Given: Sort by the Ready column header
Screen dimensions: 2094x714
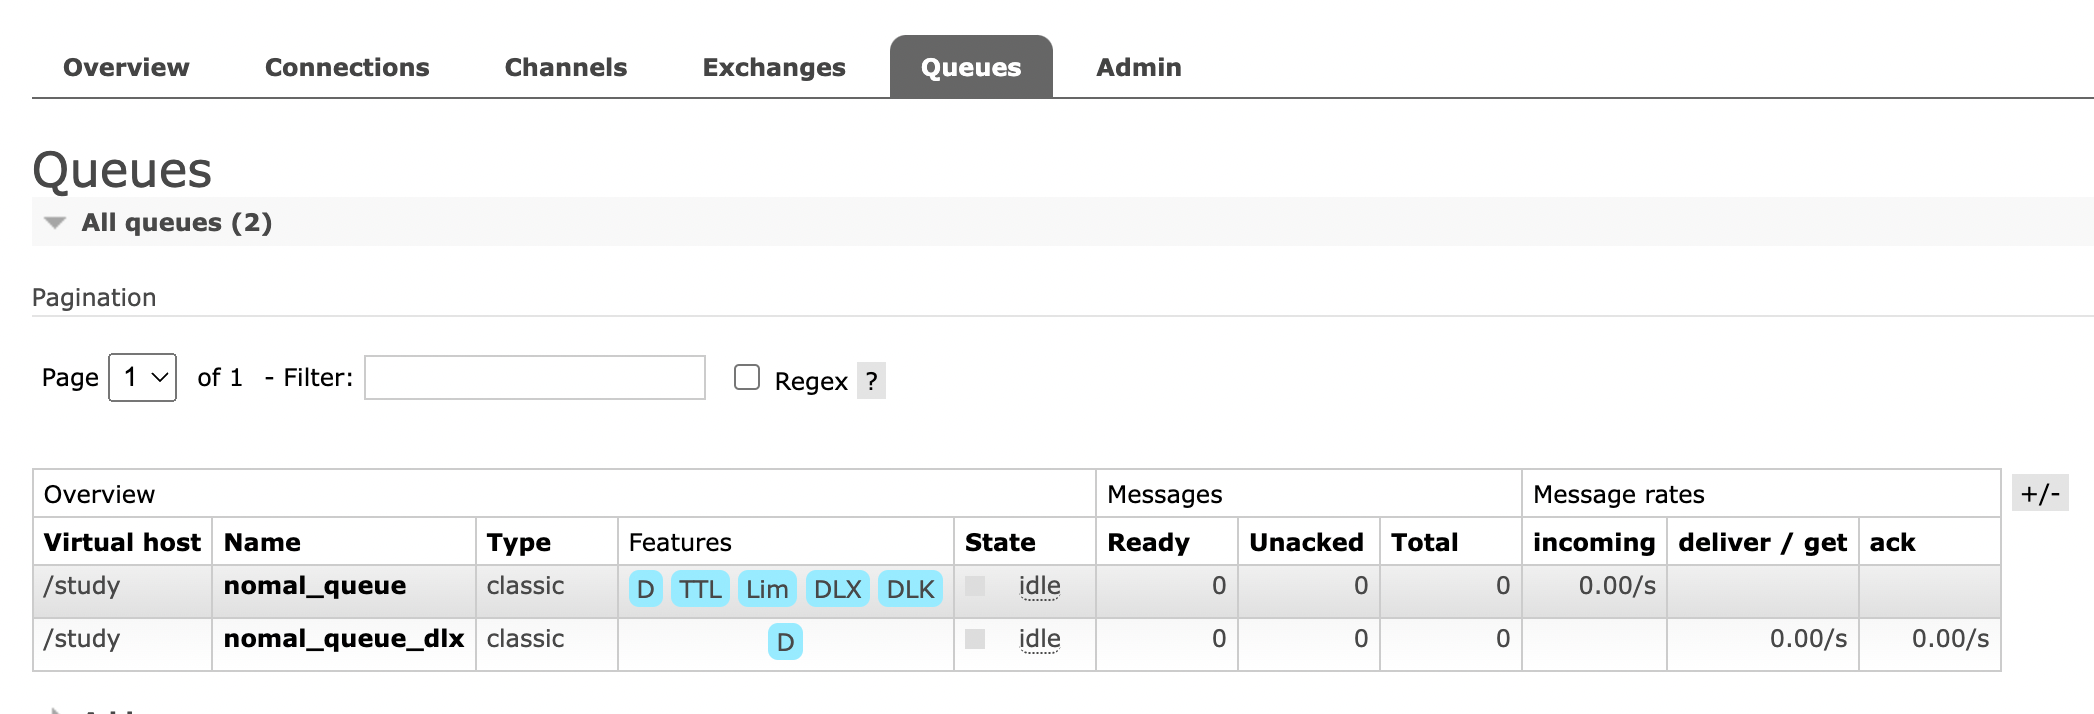Looking at the screenshot, I should pyautogui.click(x=1148, y=542).
